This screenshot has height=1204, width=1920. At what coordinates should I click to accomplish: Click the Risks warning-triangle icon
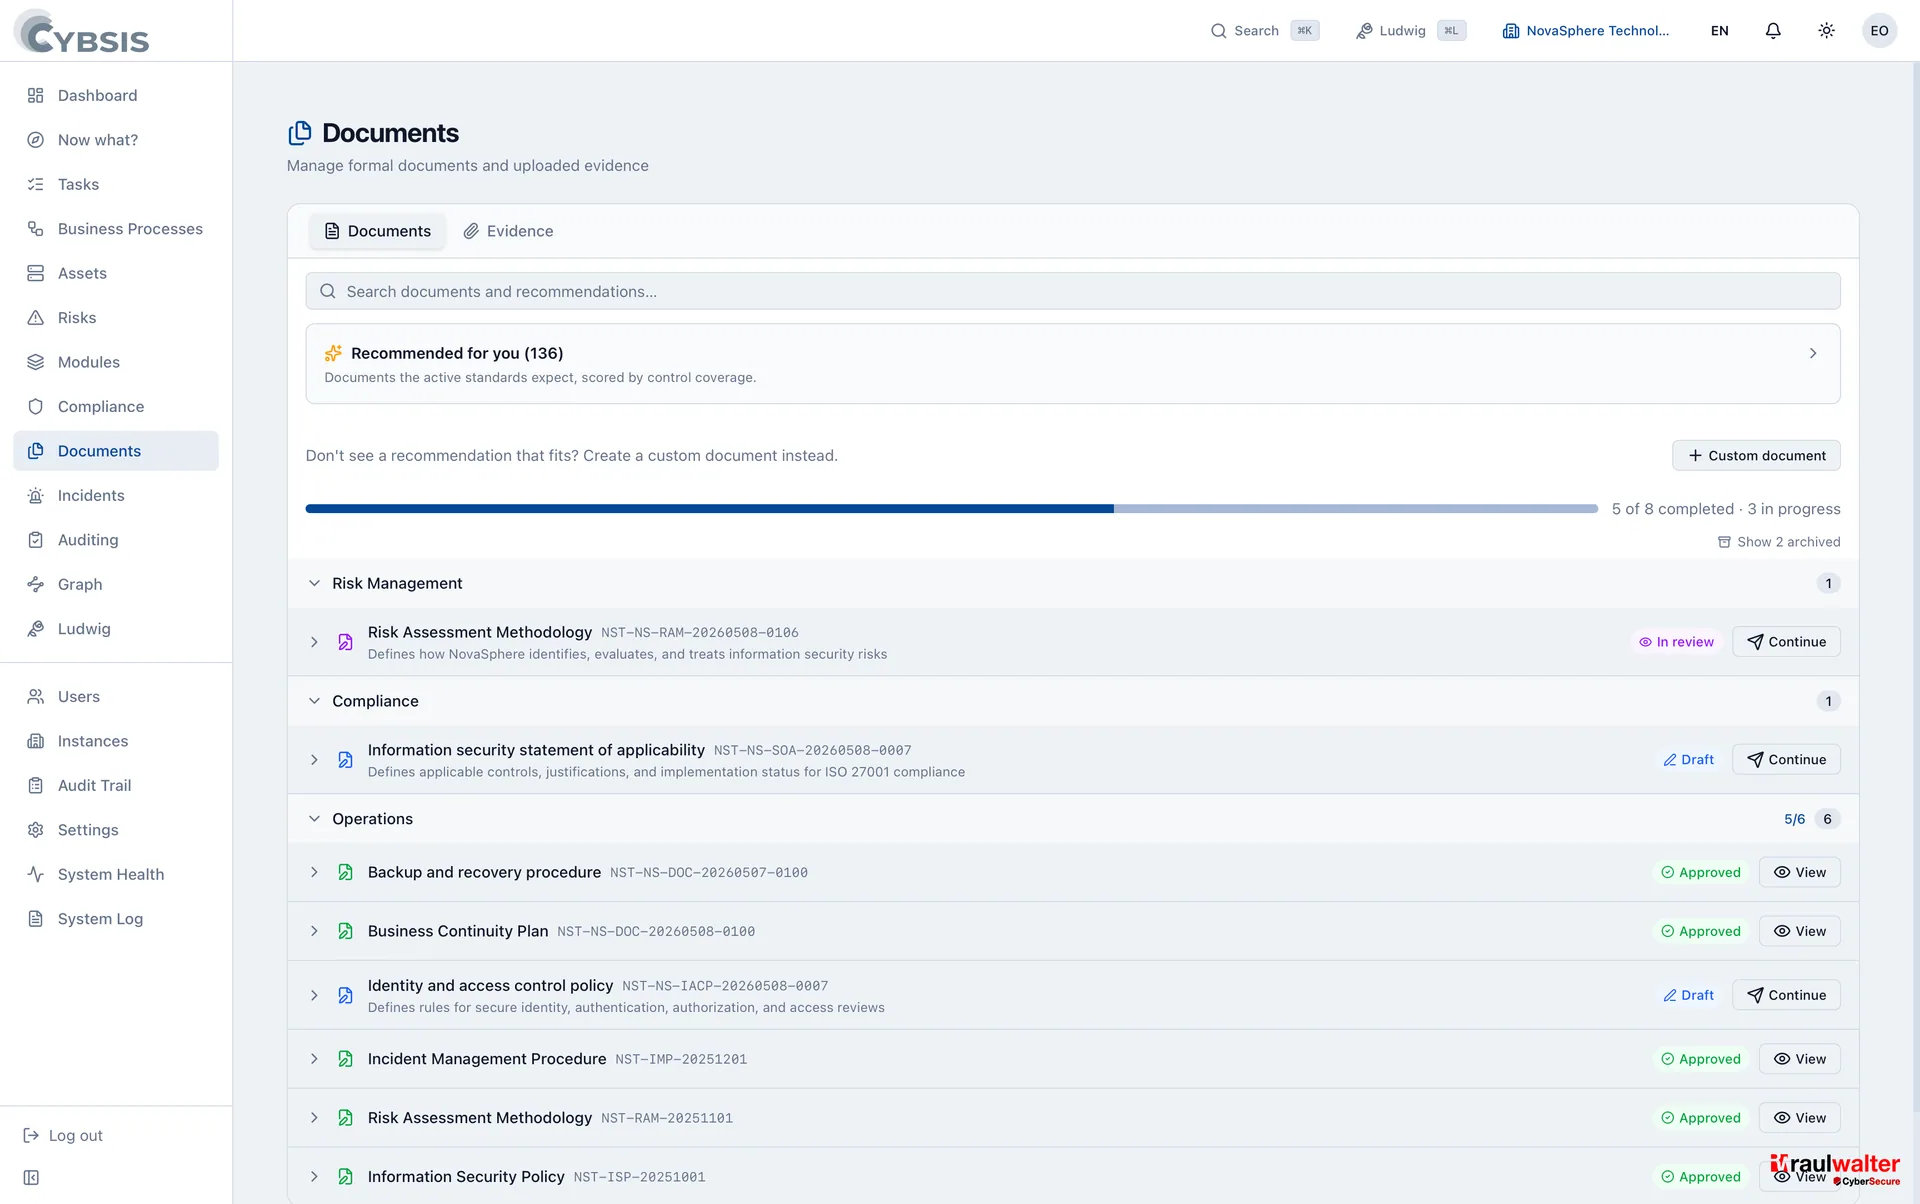click(36, 318)
